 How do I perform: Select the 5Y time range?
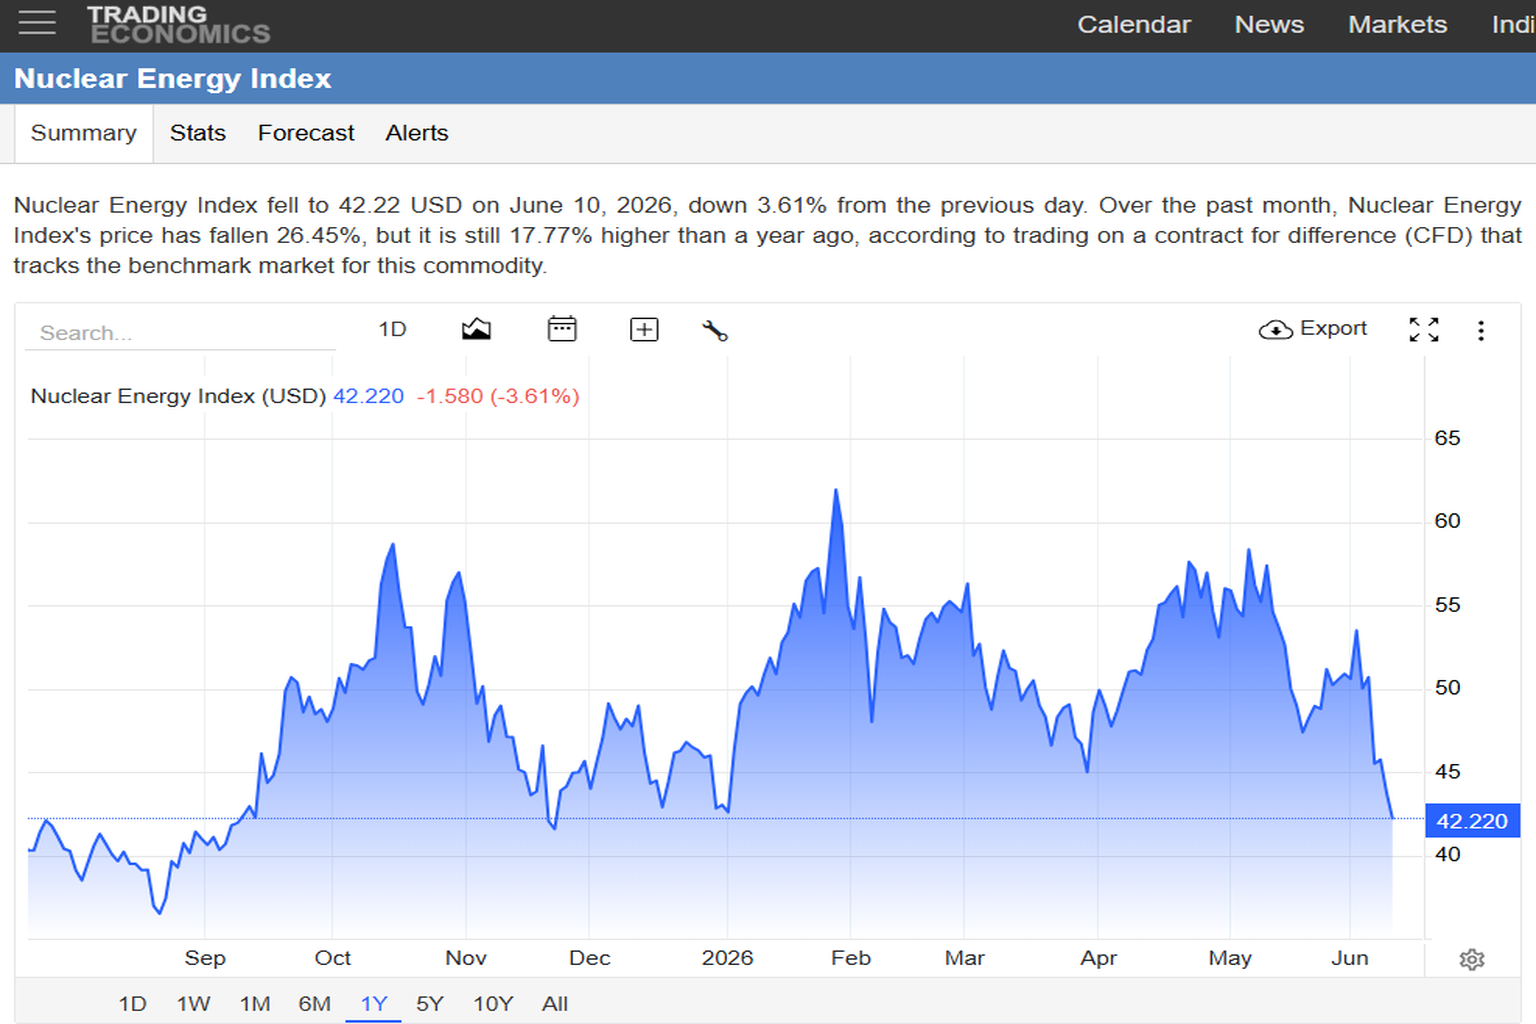coord(430,1004)
